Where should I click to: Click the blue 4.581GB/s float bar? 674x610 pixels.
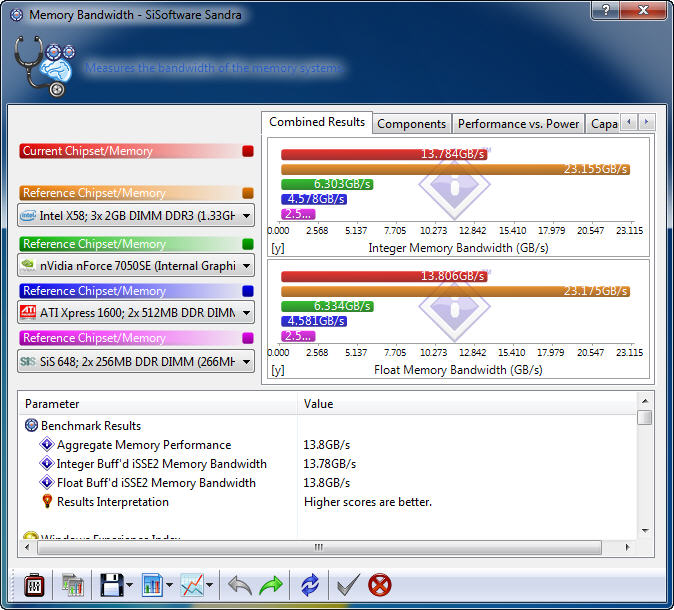tap(314, 321)
